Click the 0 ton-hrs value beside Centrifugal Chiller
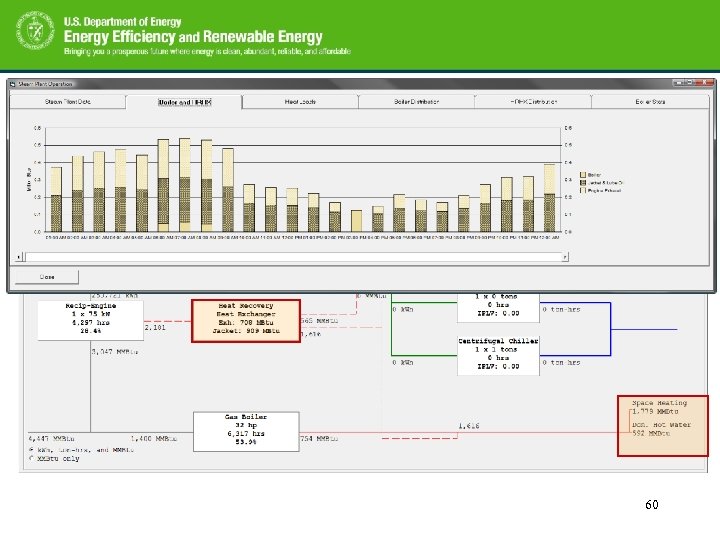Screen dimensions: 720x540 (x=561, y=362)
